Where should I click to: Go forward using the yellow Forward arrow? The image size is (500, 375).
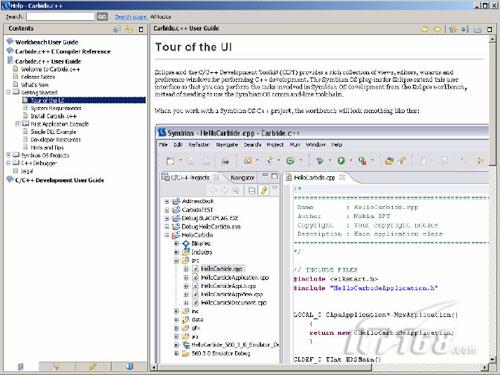coord(437,29)
